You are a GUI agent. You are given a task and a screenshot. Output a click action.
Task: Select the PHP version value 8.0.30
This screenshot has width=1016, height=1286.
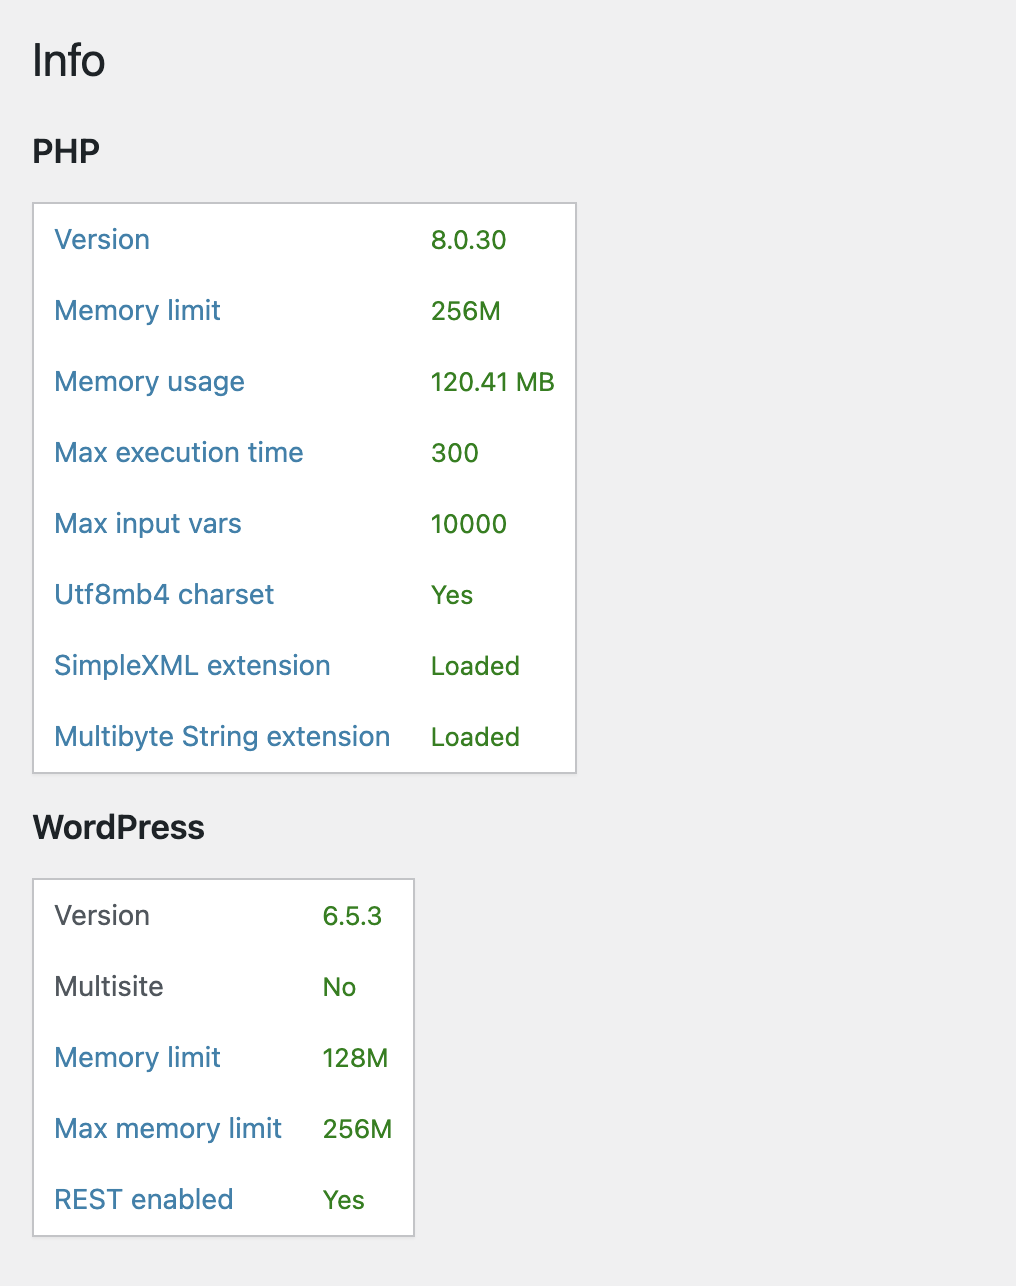(469, 240)
